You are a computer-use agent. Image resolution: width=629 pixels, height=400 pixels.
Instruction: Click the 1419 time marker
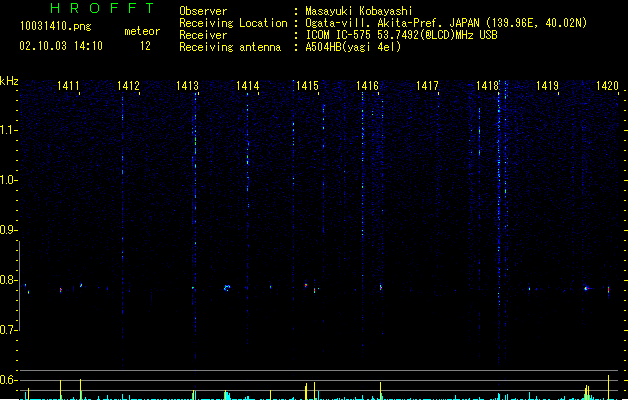pyautogui.click(x=547, y=86)
